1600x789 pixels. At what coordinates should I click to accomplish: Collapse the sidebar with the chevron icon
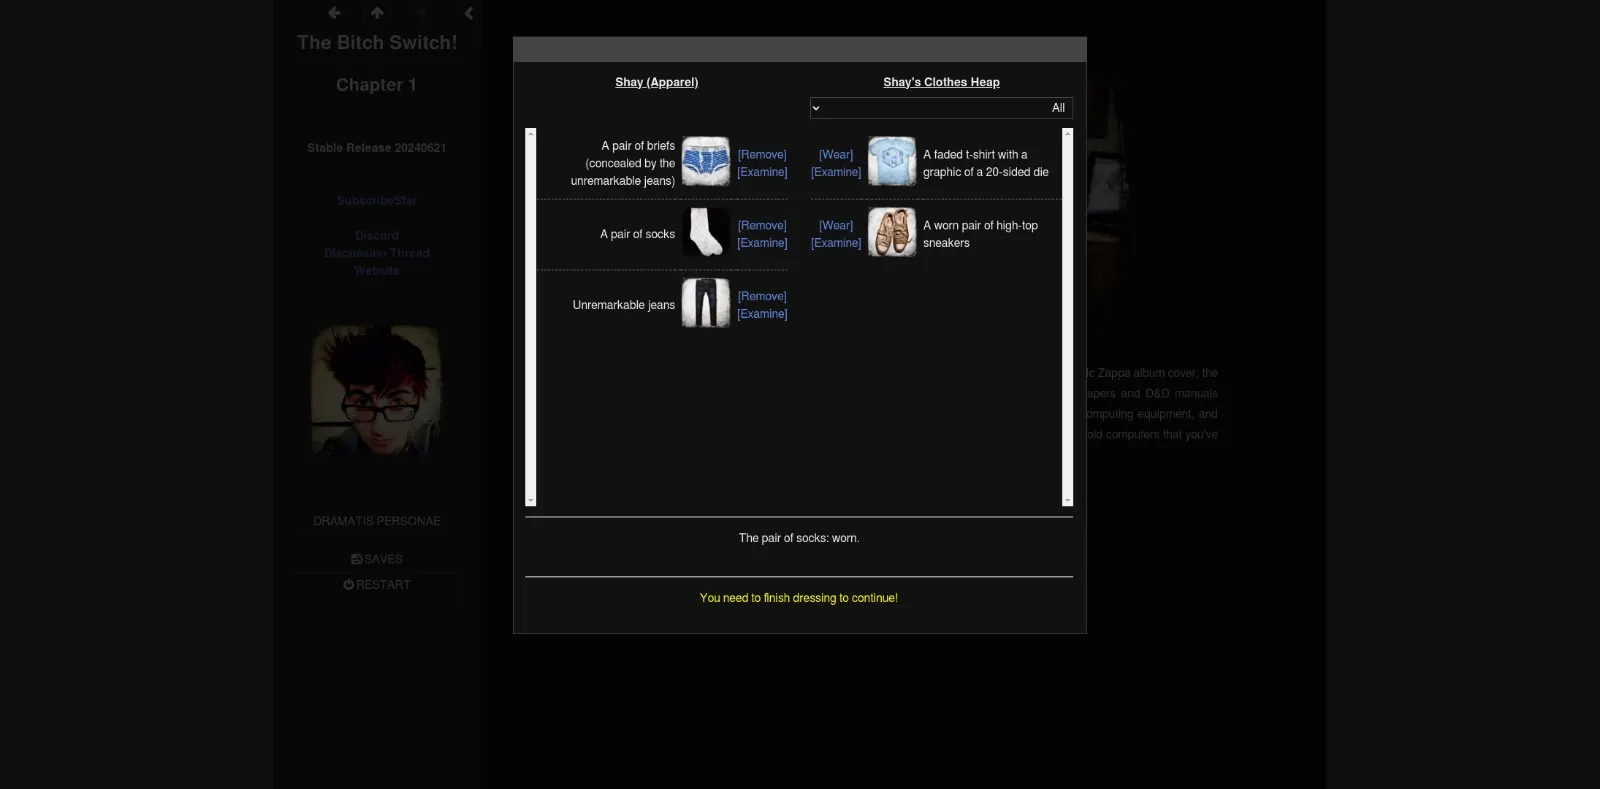coord(468,13)
